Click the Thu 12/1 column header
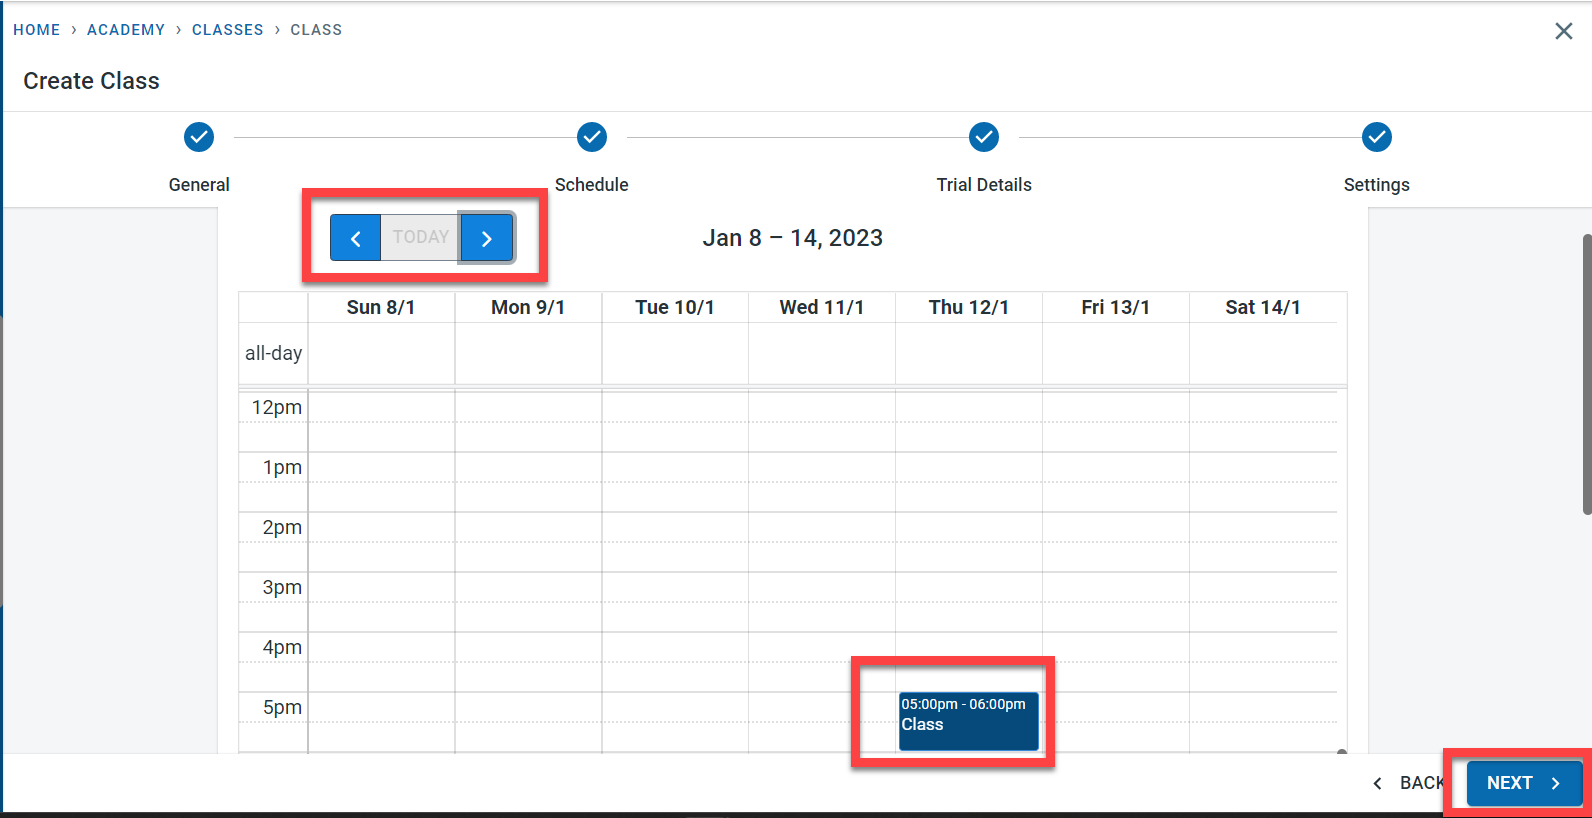This screenshot has height=818, width=1592. [x=968, y=307]
